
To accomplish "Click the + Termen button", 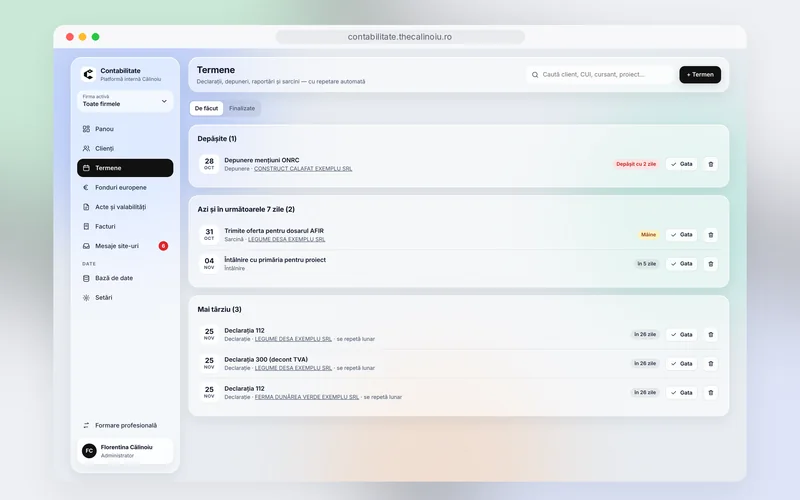I will [700, 74].
